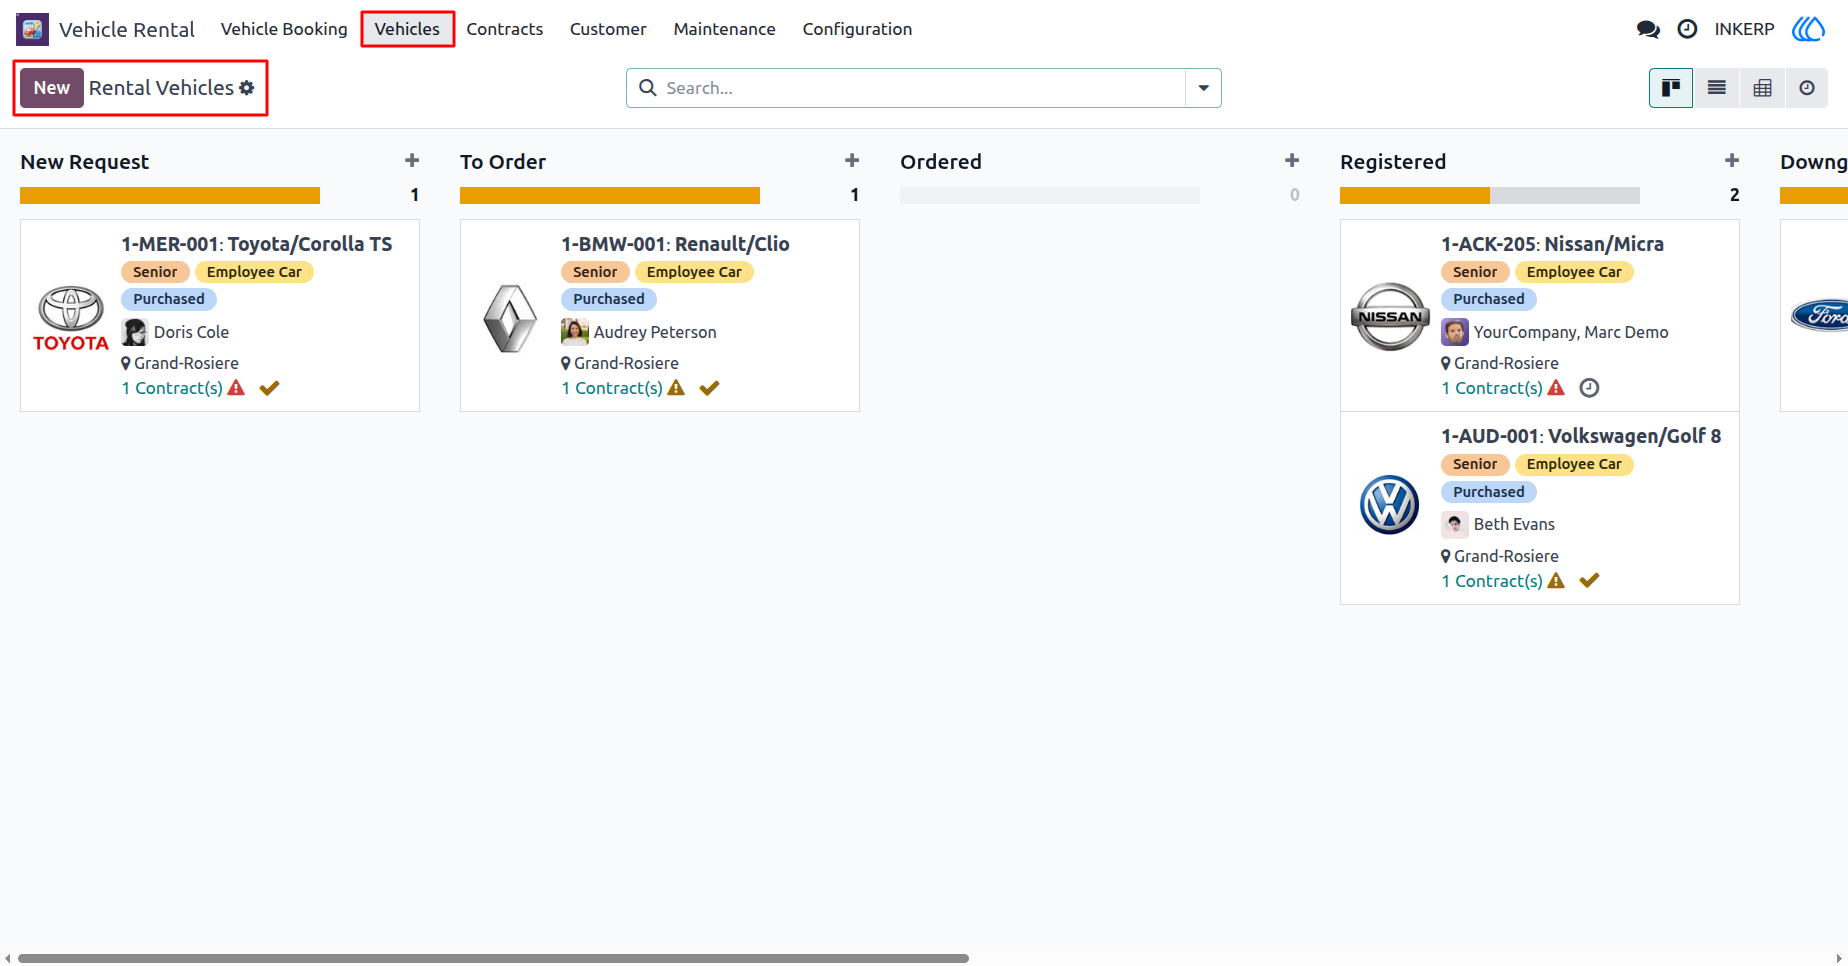Toggle activity checkmark on Toyota Corolla card
This screenshot has width=1848, height=966.
tap(269, 388)
